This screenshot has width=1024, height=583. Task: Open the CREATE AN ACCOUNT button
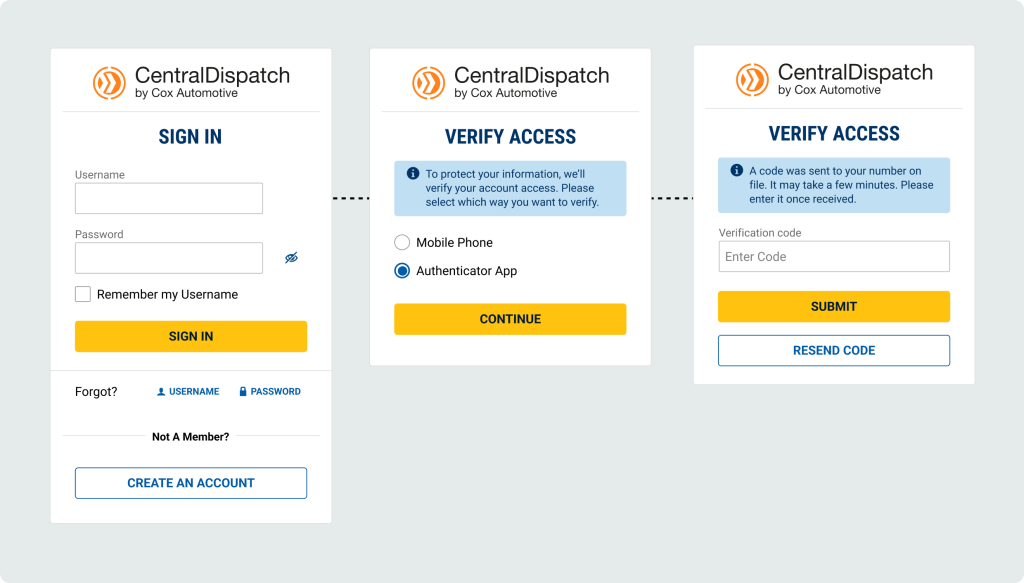click(190, 483)
